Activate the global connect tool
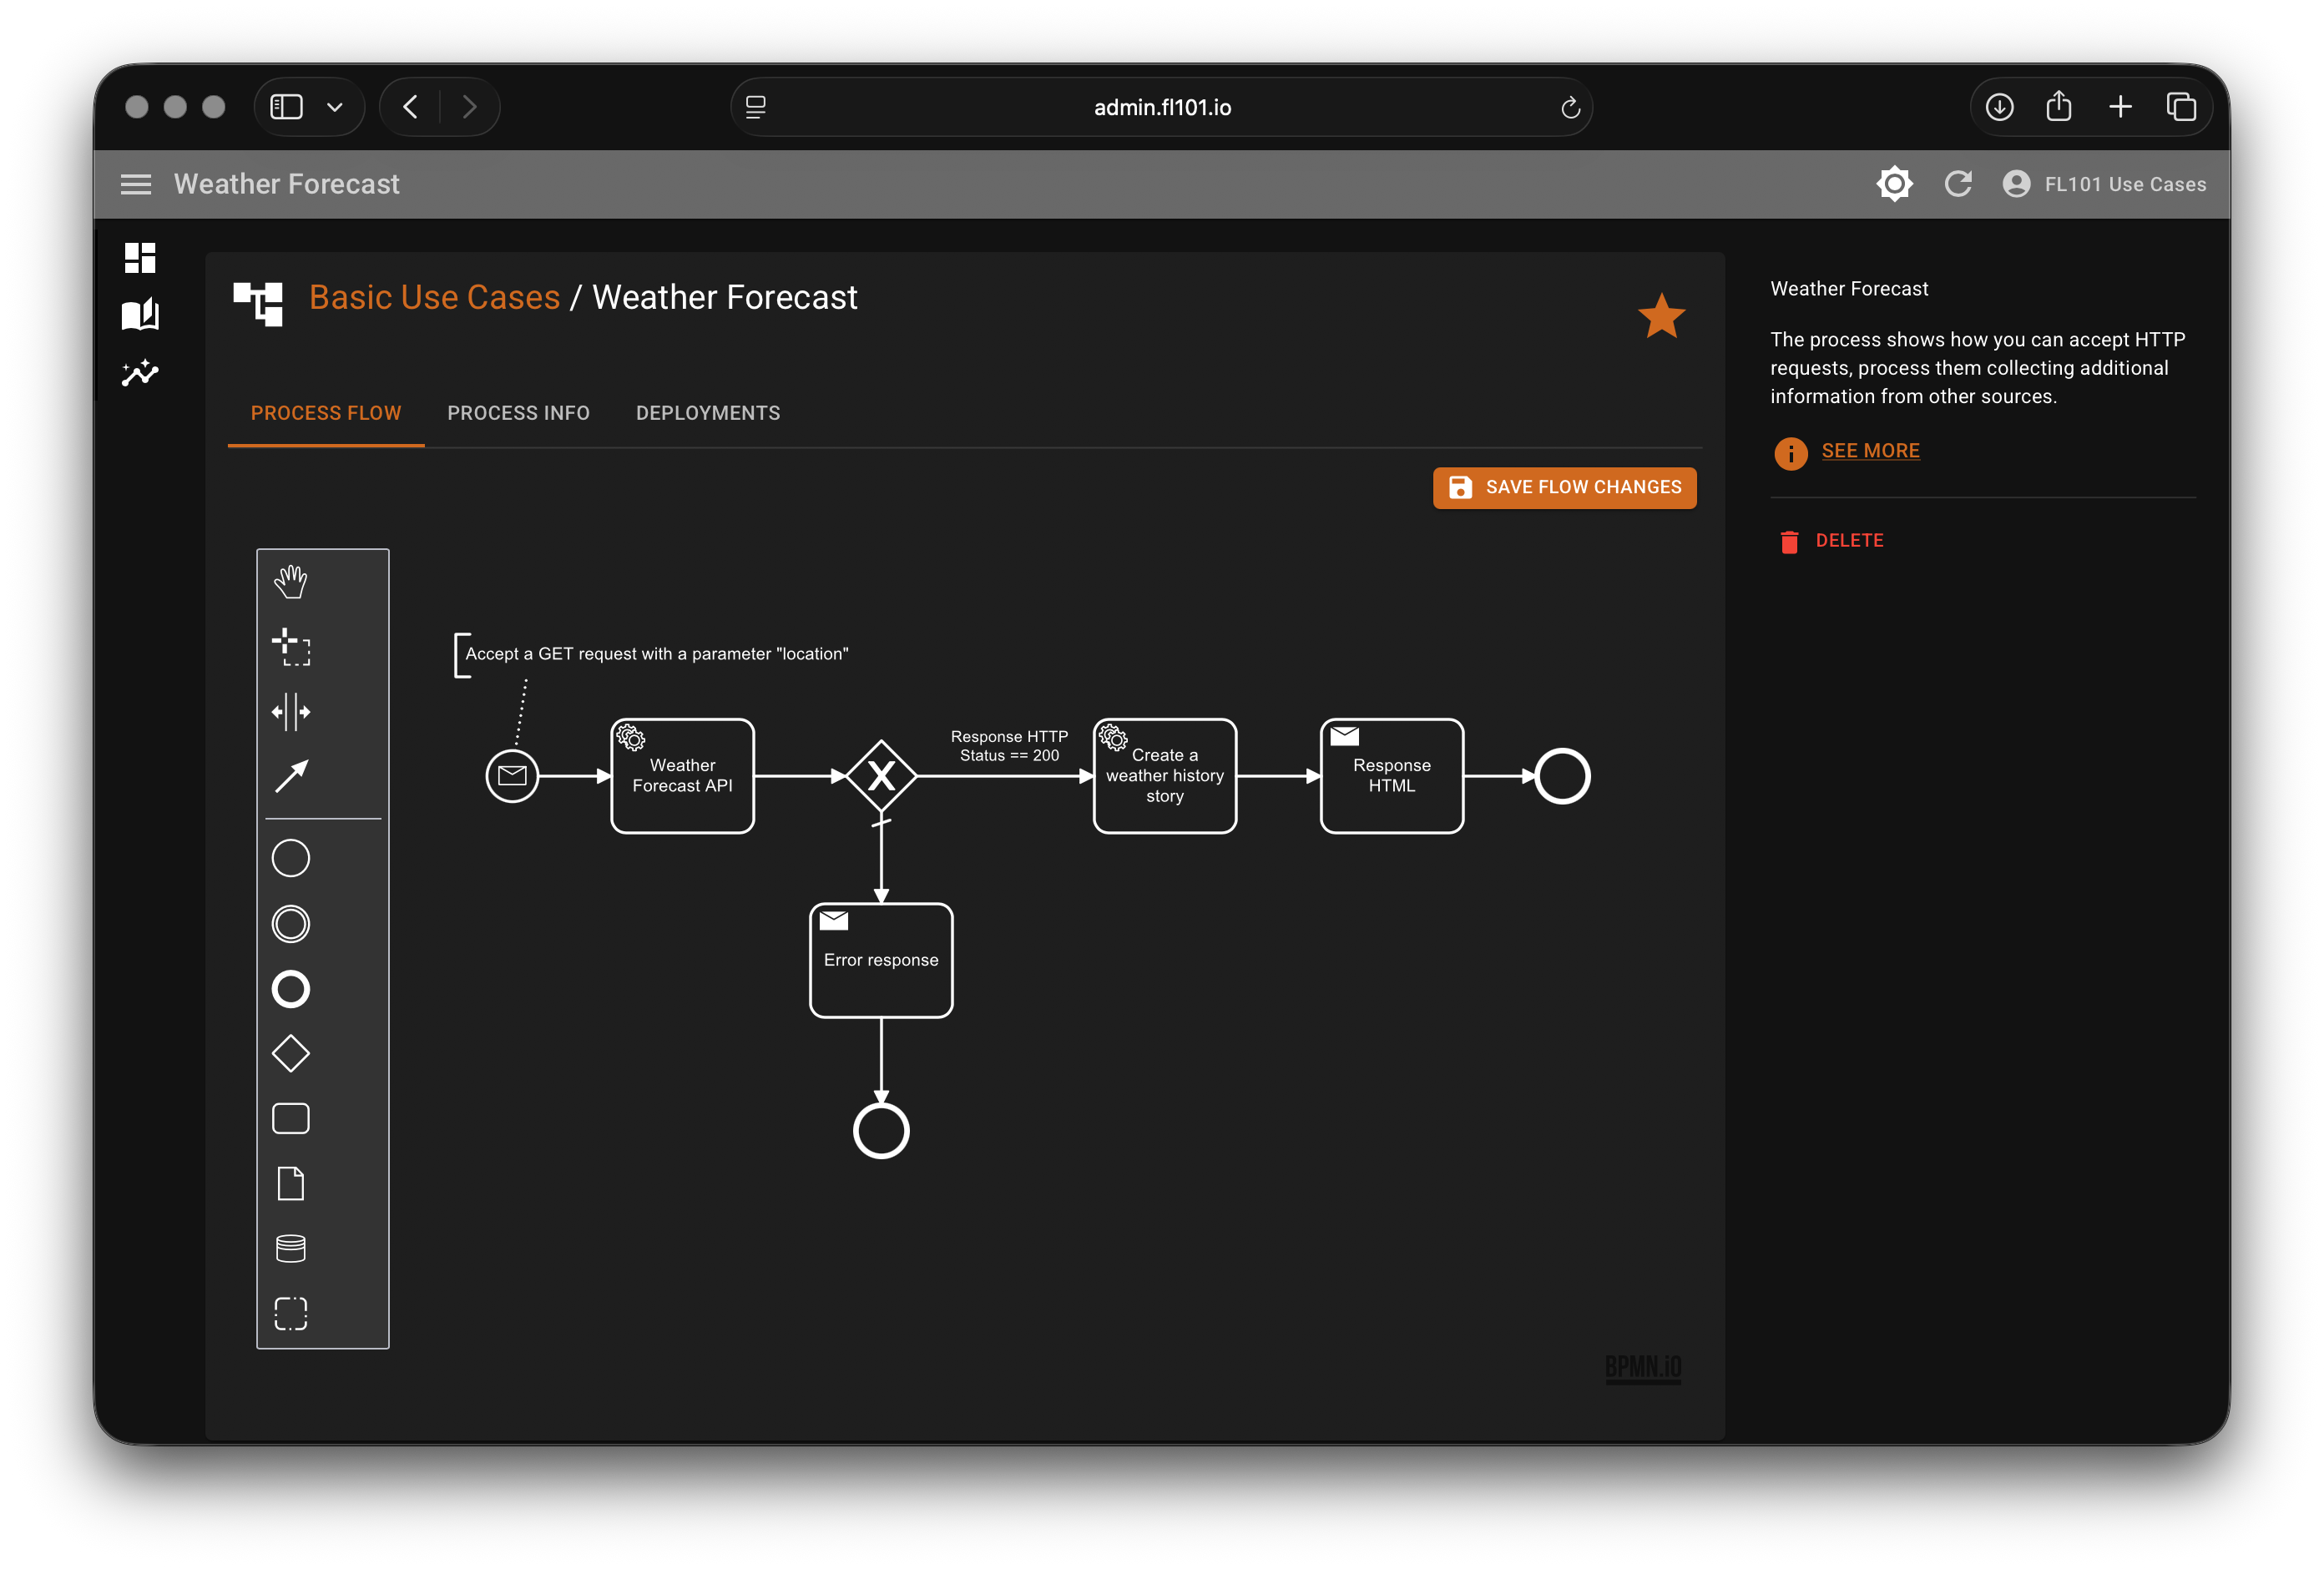This screenshot has width=2324, height=1569. 291,776
